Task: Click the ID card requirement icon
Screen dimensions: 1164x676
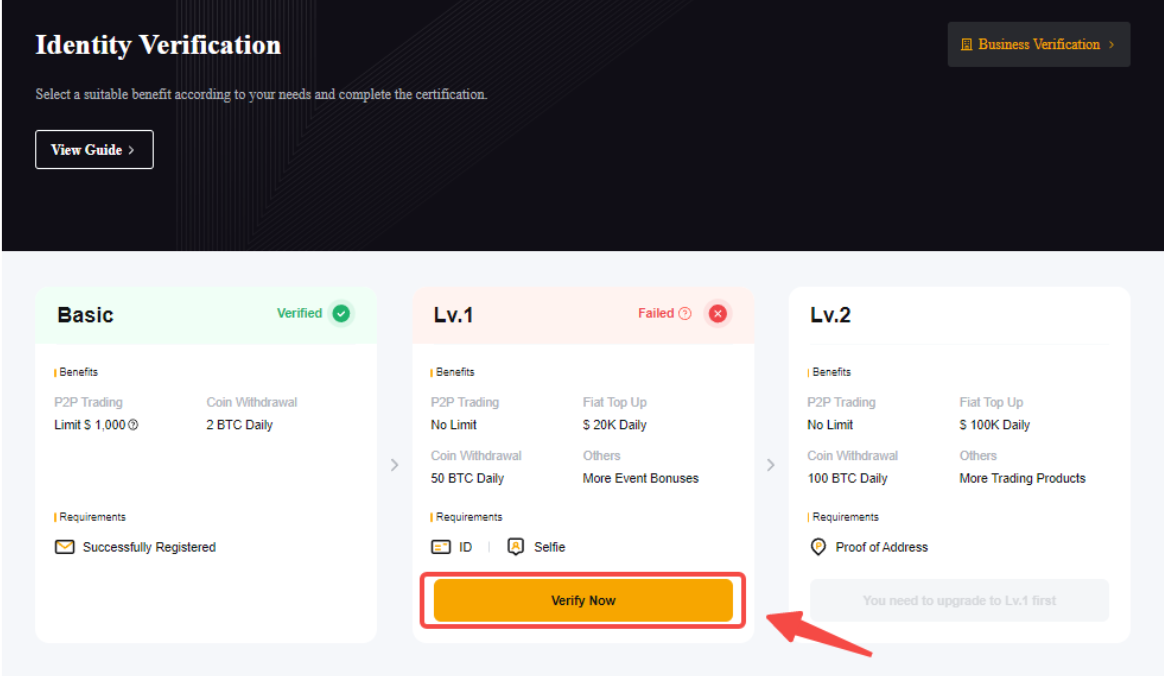Action: (441, 547)
